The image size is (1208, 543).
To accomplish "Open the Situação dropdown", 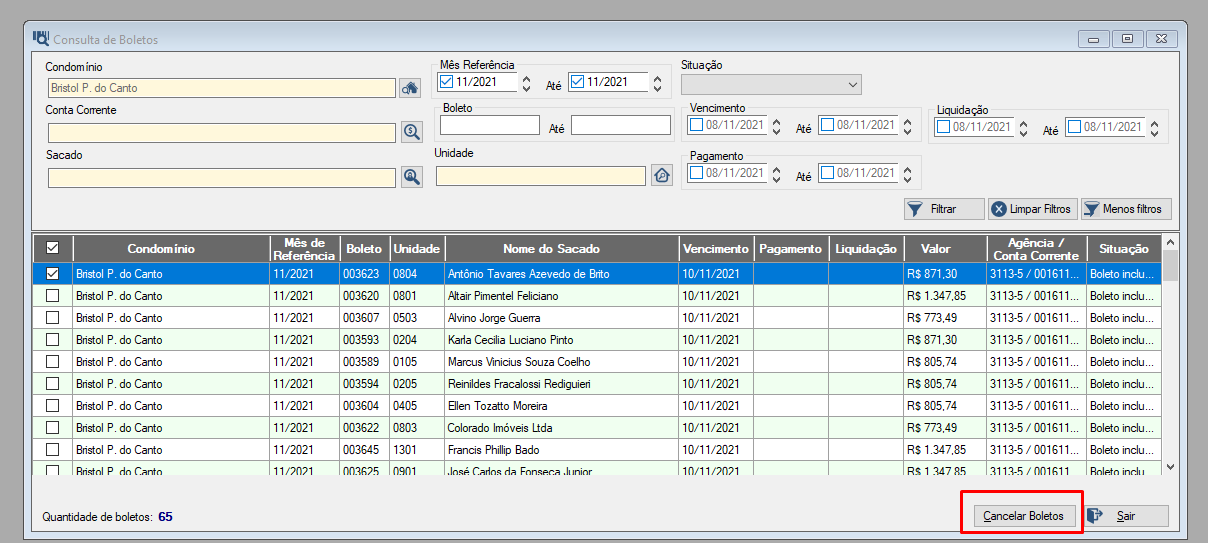I will coord(771,84).
